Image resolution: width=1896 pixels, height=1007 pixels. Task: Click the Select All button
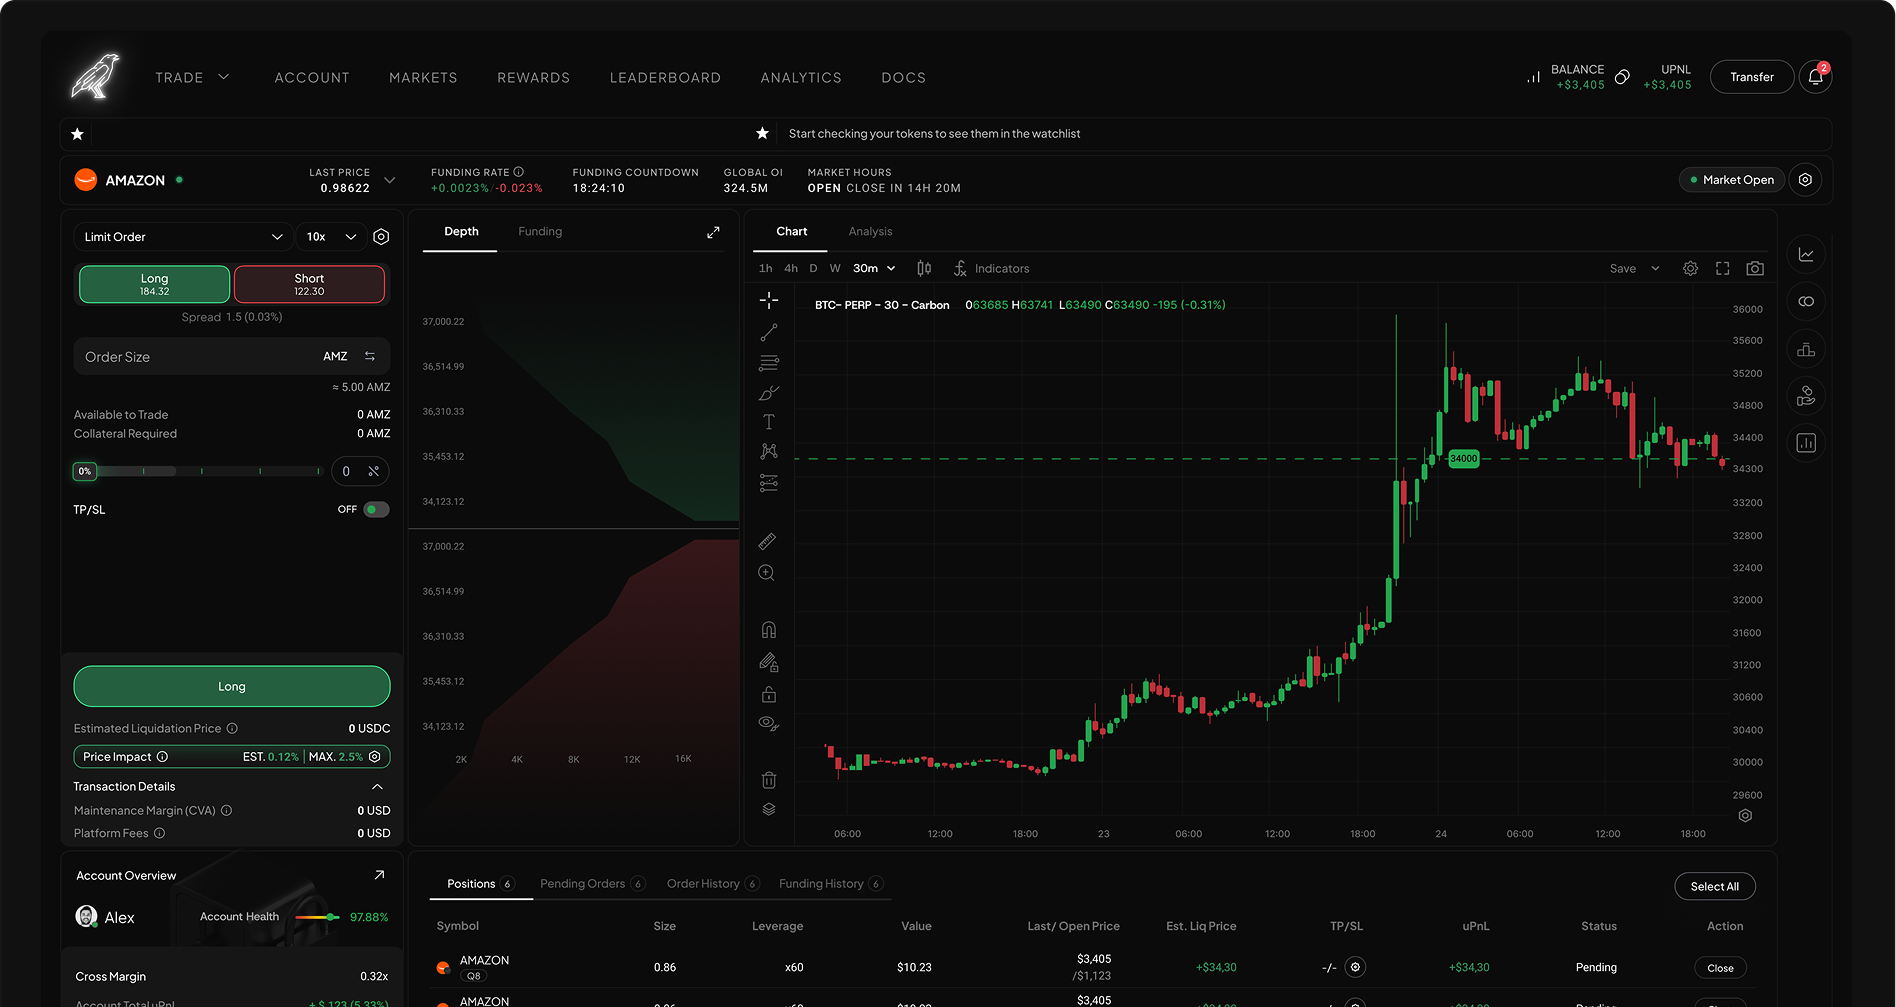click(x=1715, y=886)
